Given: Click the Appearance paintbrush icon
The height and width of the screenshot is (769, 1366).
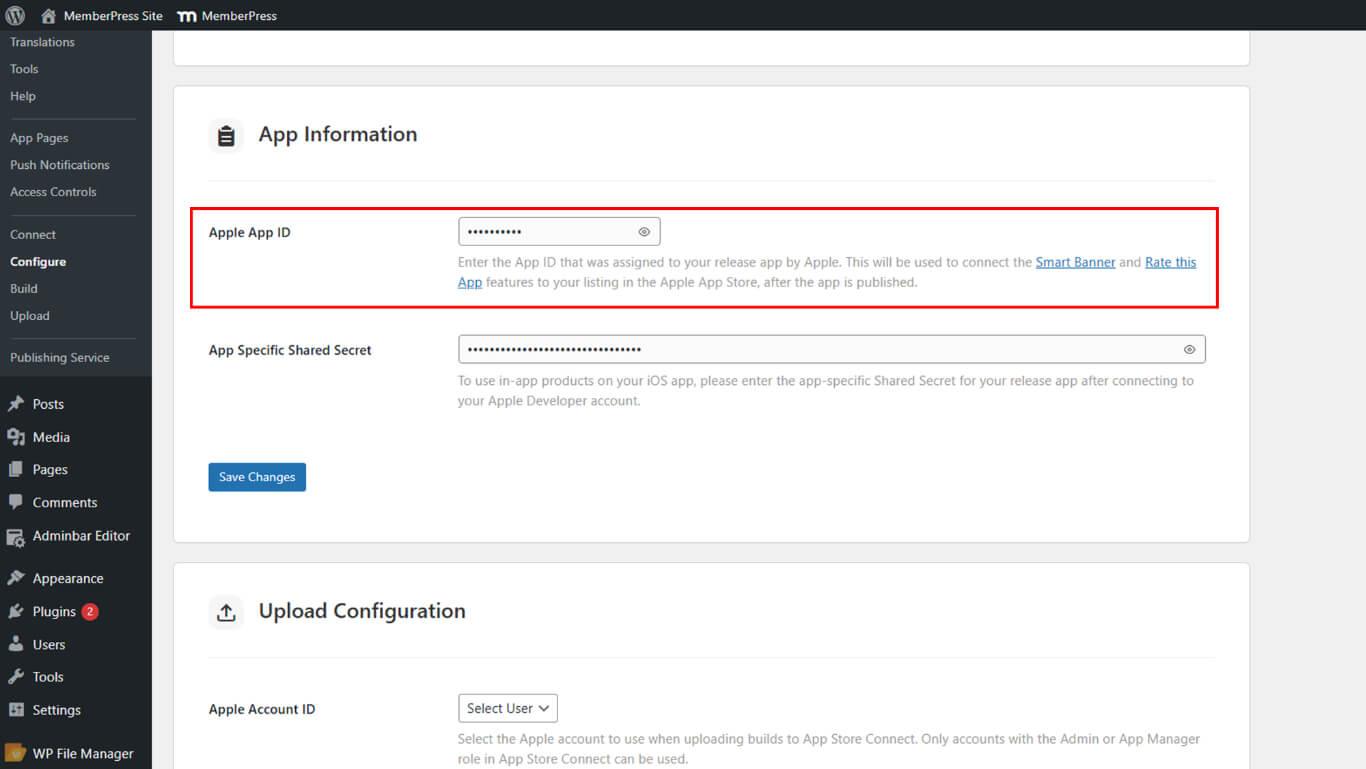Looking at the screenshot, I should click(x=16, y=578).
